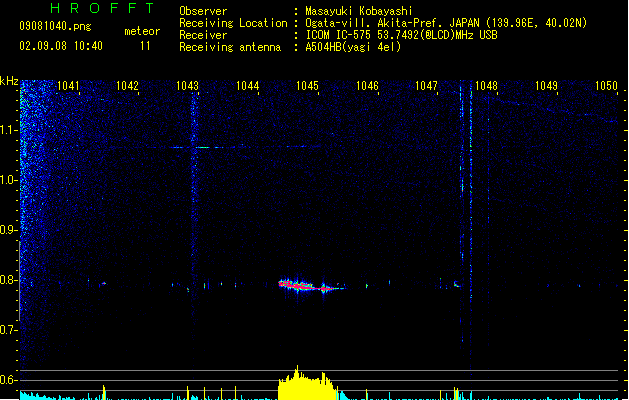Click the A504HB(yagi 4el) antenna text

[353, 47]
